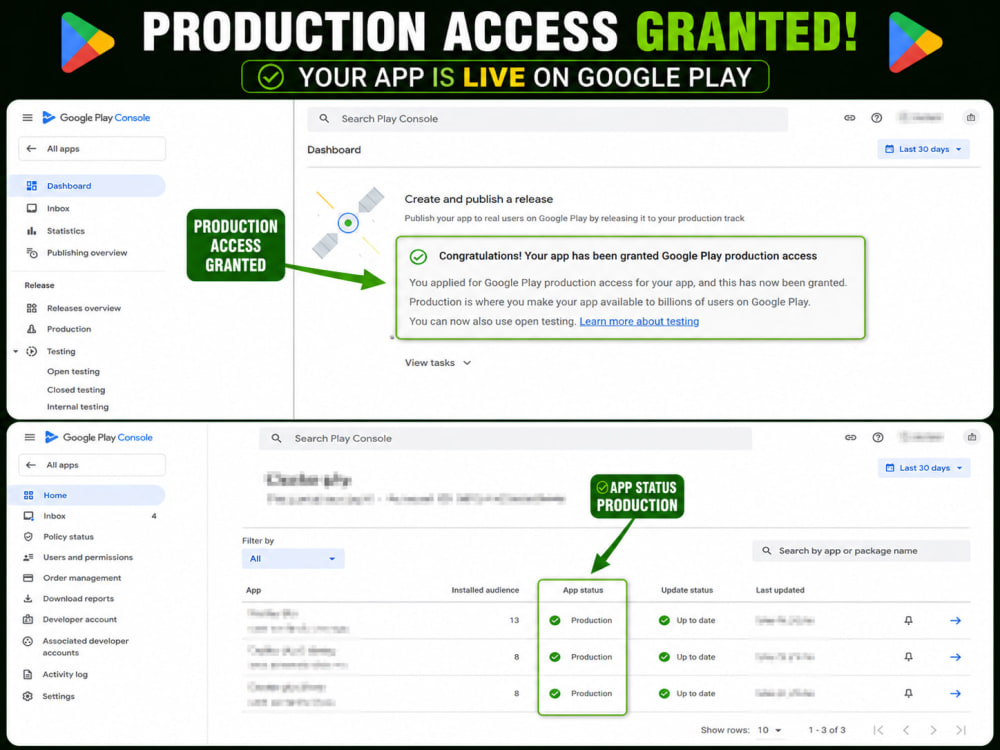
Task: Open hamburger menu in bottom Home console
Action: click(x=29, y=437)
